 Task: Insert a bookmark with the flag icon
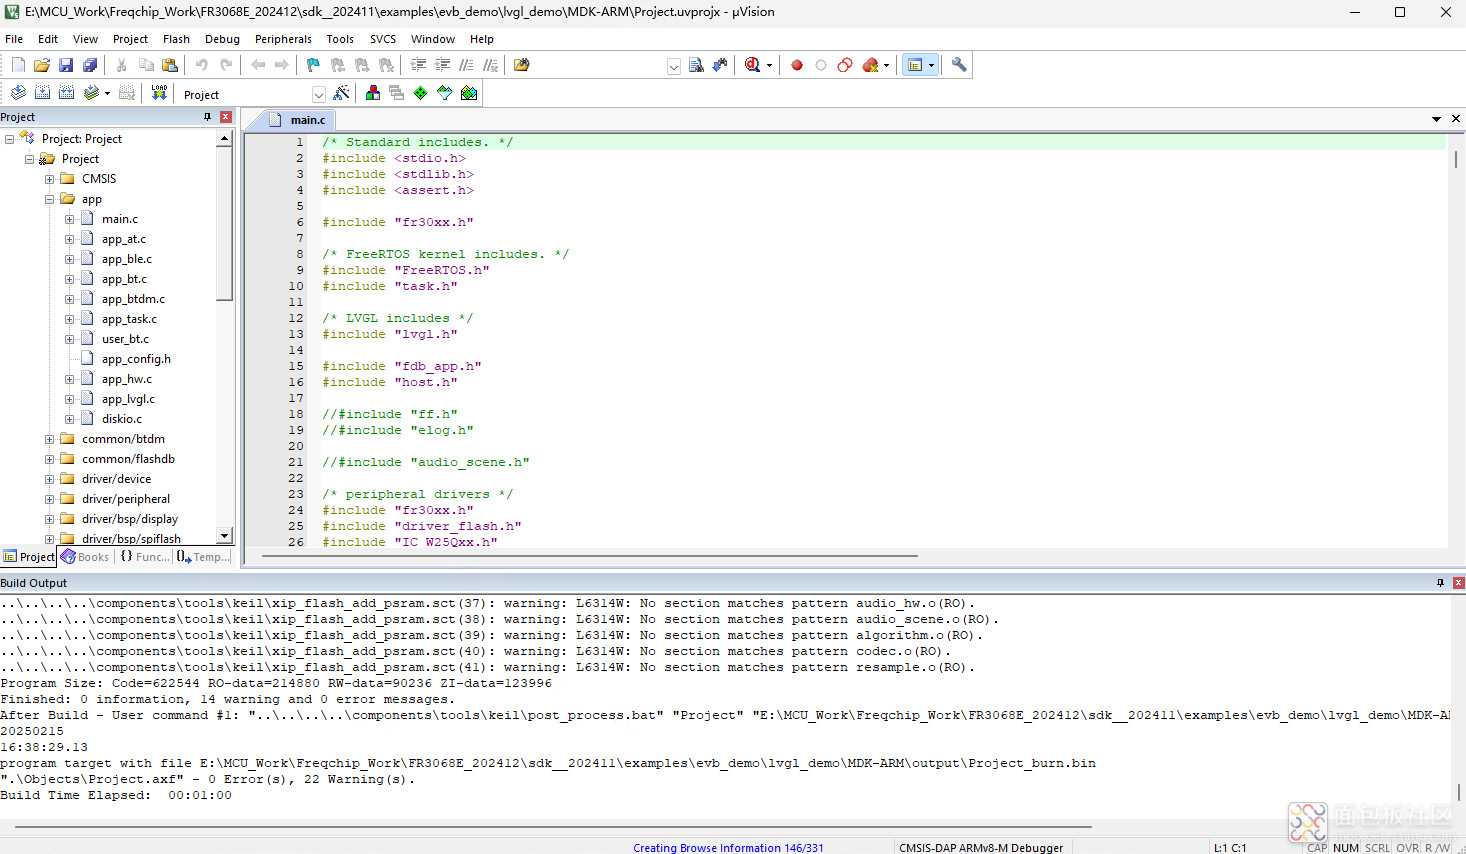313,65
